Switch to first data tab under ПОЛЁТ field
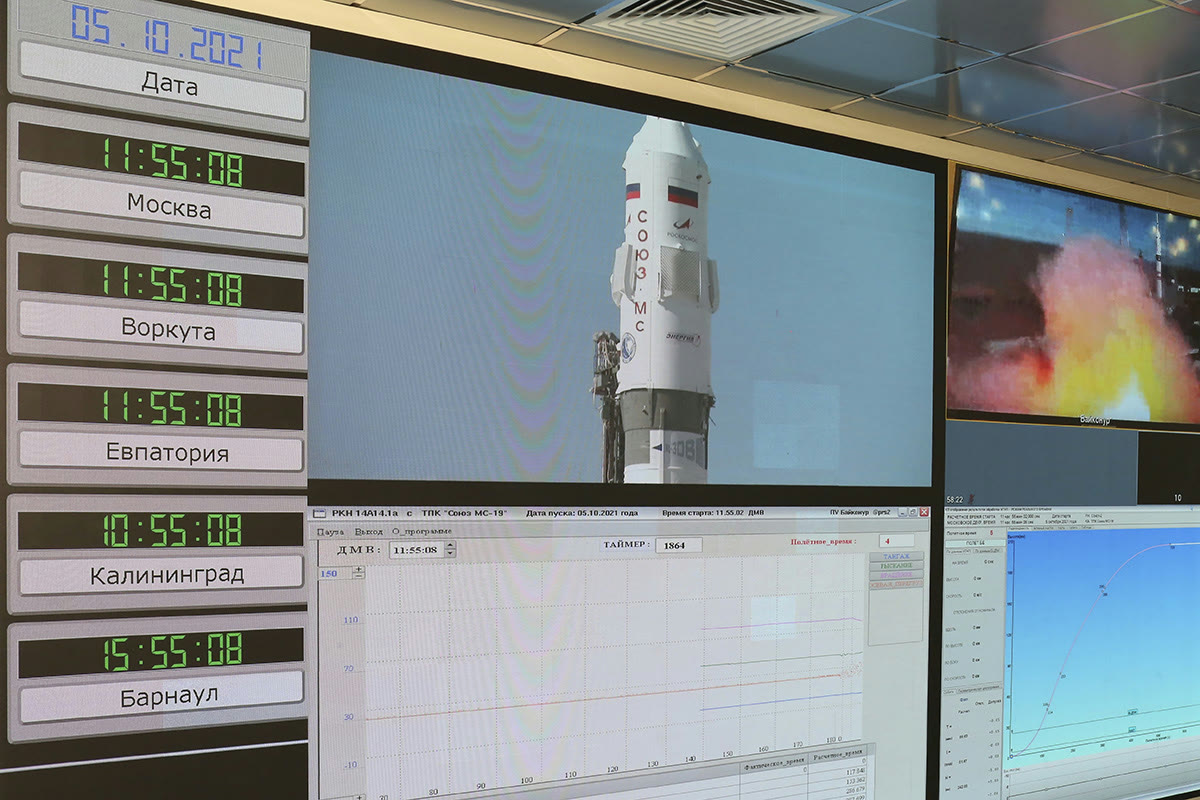 coord(958,552)
